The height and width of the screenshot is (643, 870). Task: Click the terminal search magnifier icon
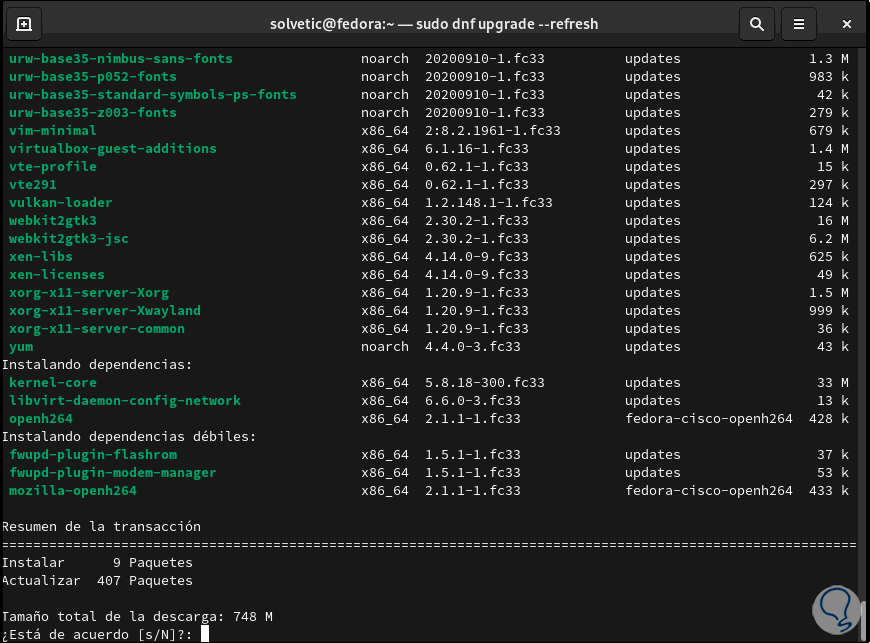[x=757, y=23]
